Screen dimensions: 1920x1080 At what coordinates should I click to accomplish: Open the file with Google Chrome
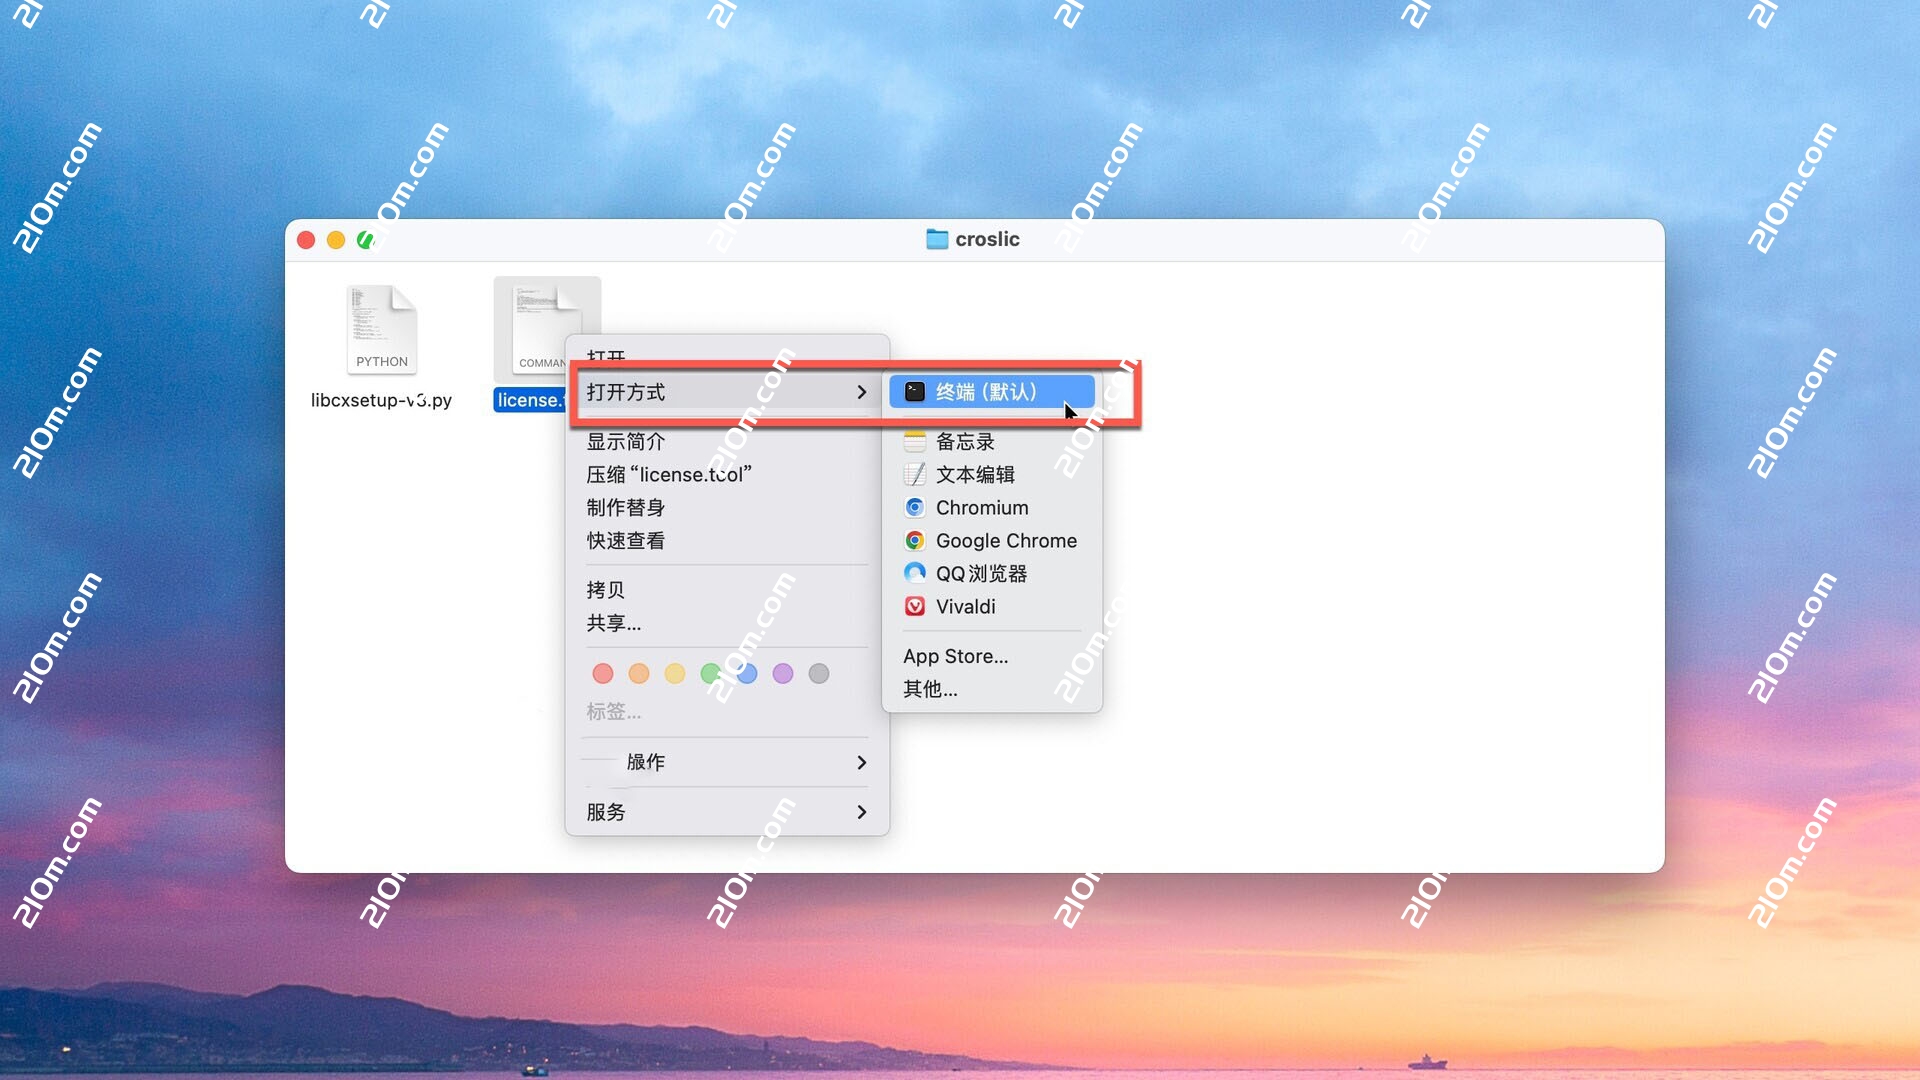[x=1005, y=540]
